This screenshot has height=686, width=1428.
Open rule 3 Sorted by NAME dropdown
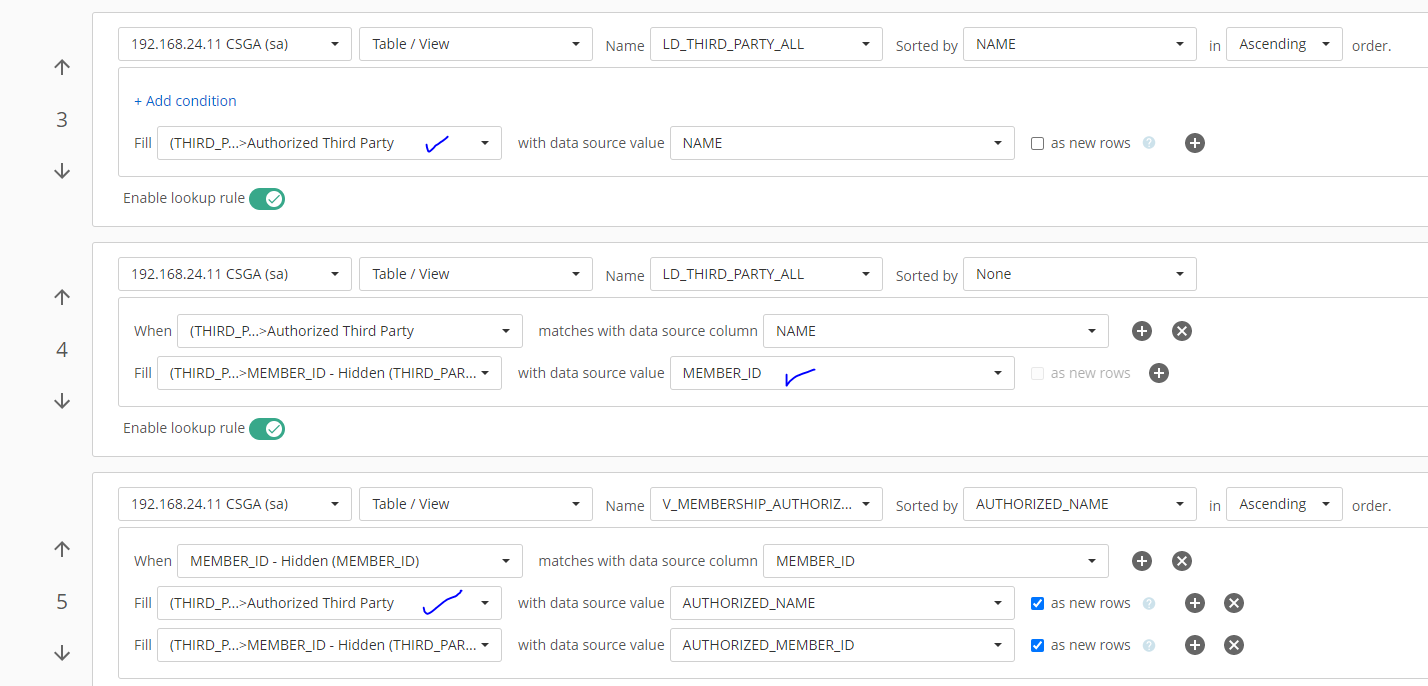click(x=1079, y=44)
